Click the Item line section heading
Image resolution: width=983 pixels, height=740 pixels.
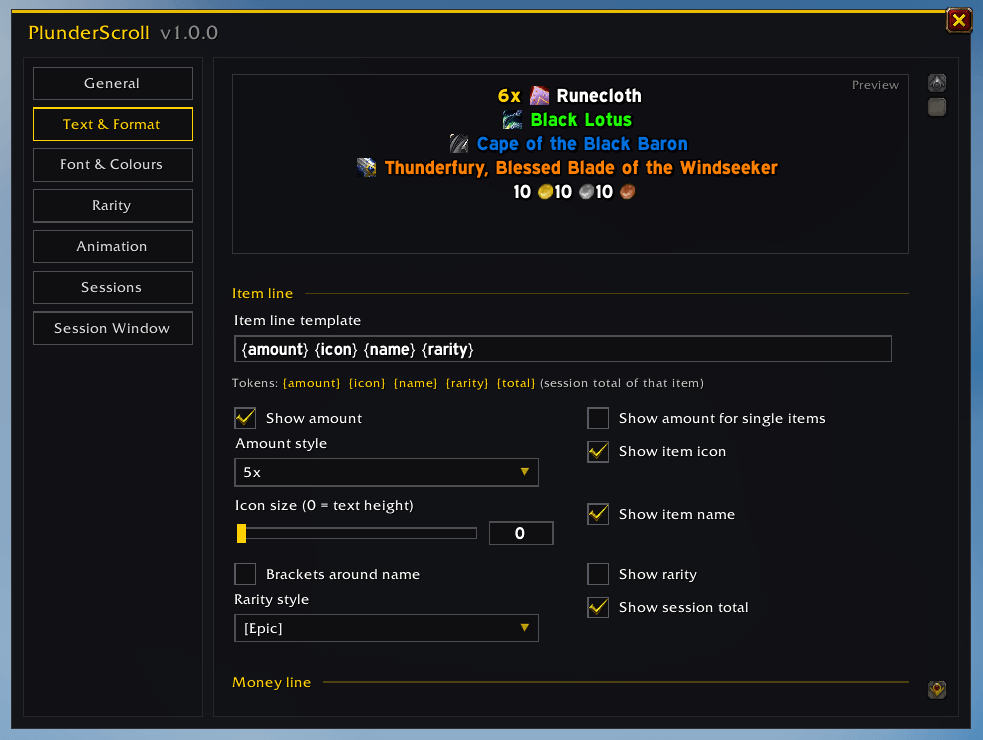[x=263, y=293]
